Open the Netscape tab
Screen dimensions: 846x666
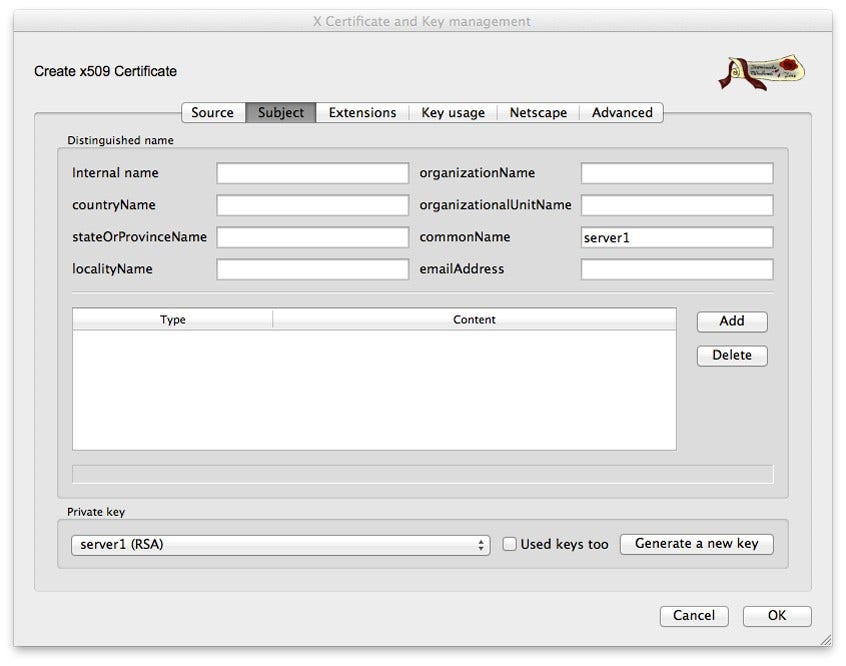coord(538,112)
